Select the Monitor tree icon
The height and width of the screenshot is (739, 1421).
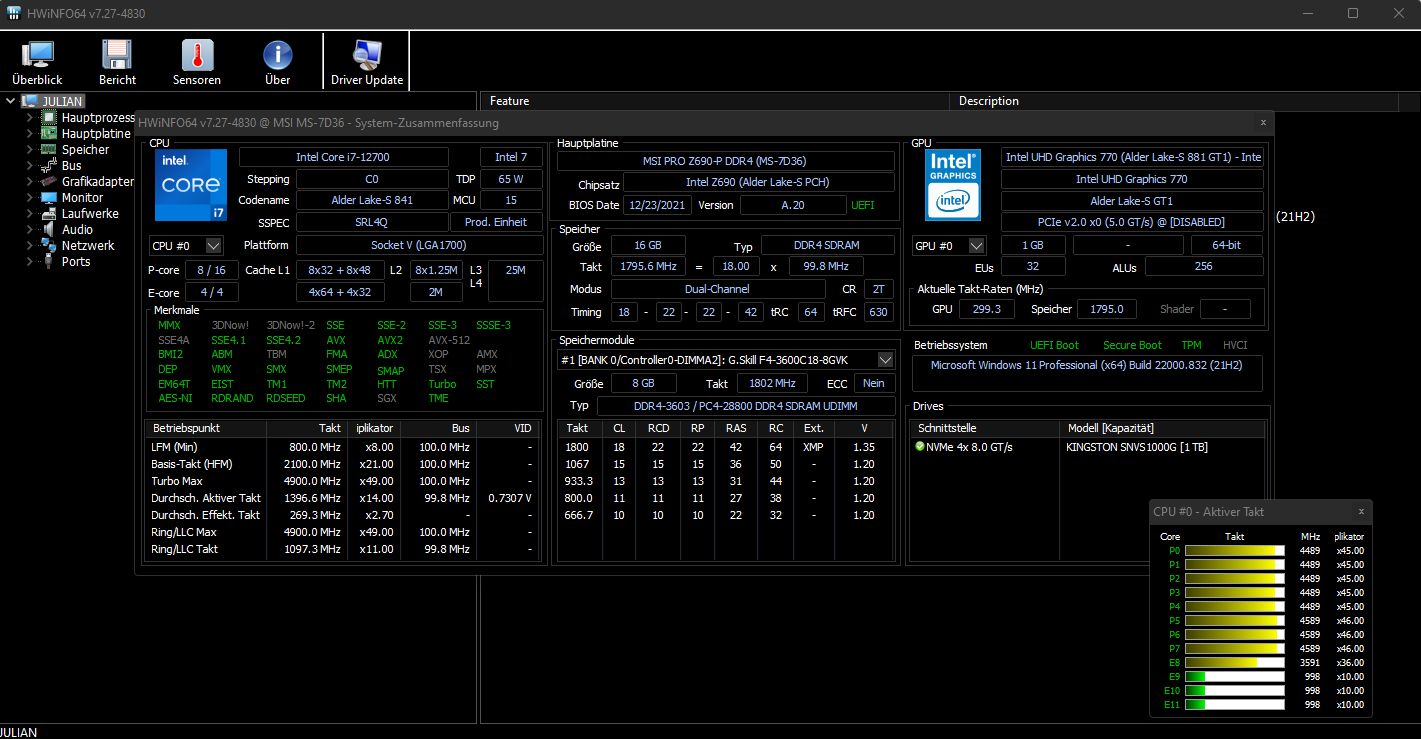point(48,197)
